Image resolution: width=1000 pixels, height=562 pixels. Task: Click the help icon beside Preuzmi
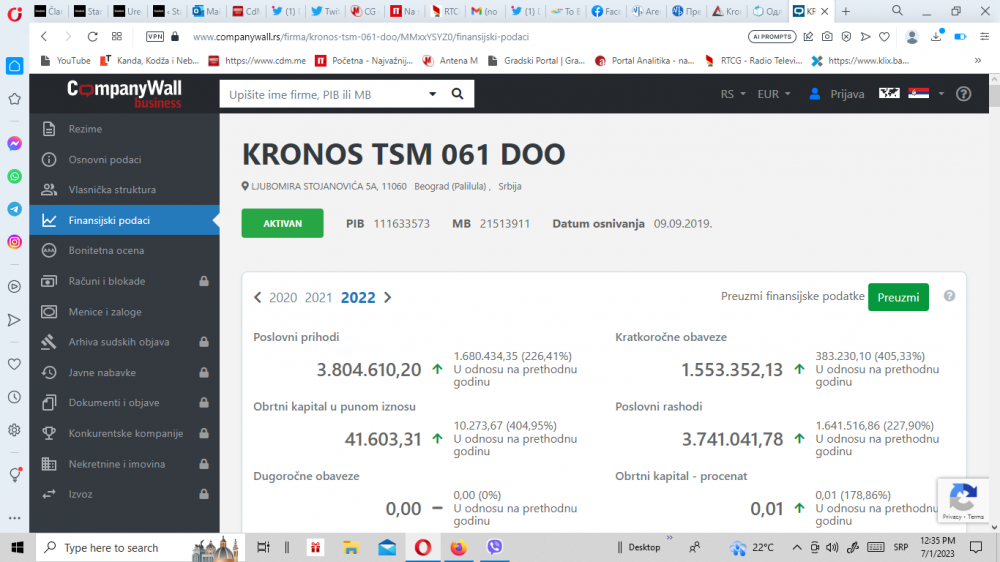click(x=949, y=297)
